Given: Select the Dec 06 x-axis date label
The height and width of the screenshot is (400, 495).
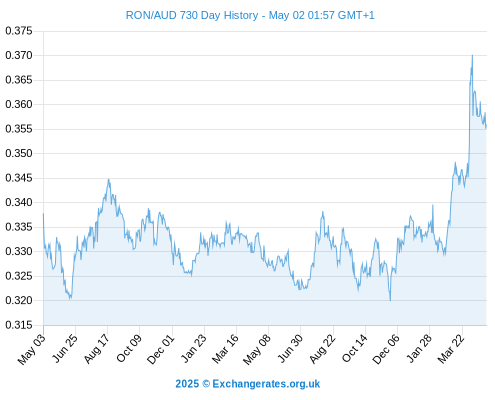Looking at the screenshot, I should pos(387,349).
